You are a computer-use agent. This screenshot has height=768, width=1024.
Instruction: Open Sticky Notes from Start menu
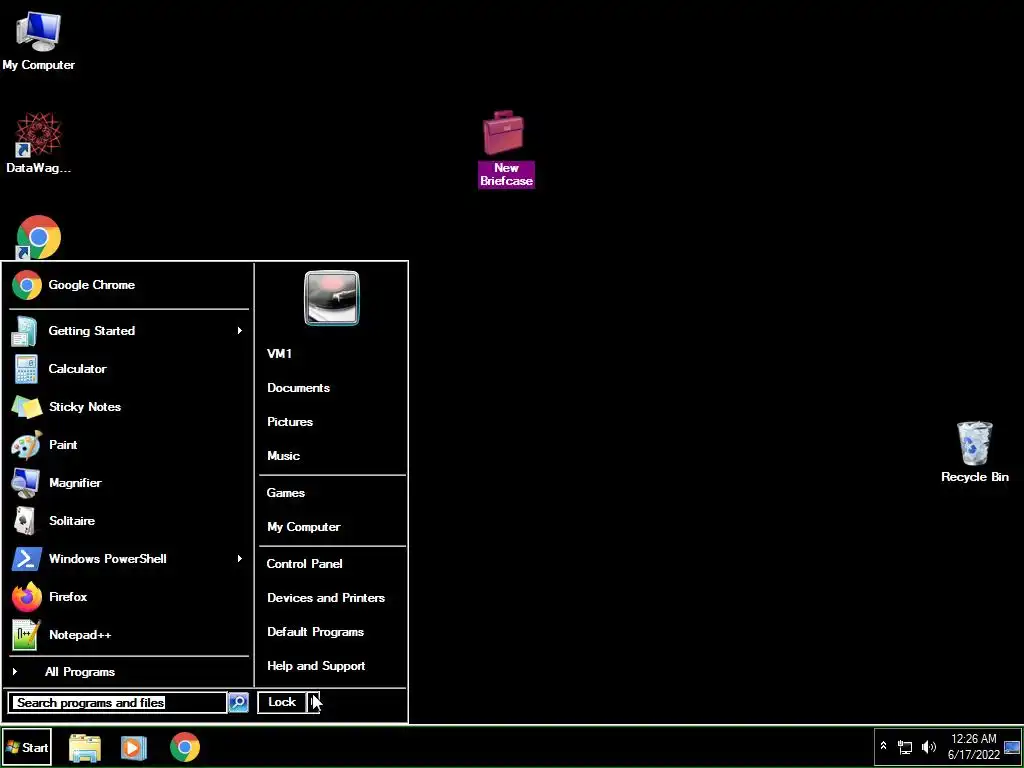(129, 407)
